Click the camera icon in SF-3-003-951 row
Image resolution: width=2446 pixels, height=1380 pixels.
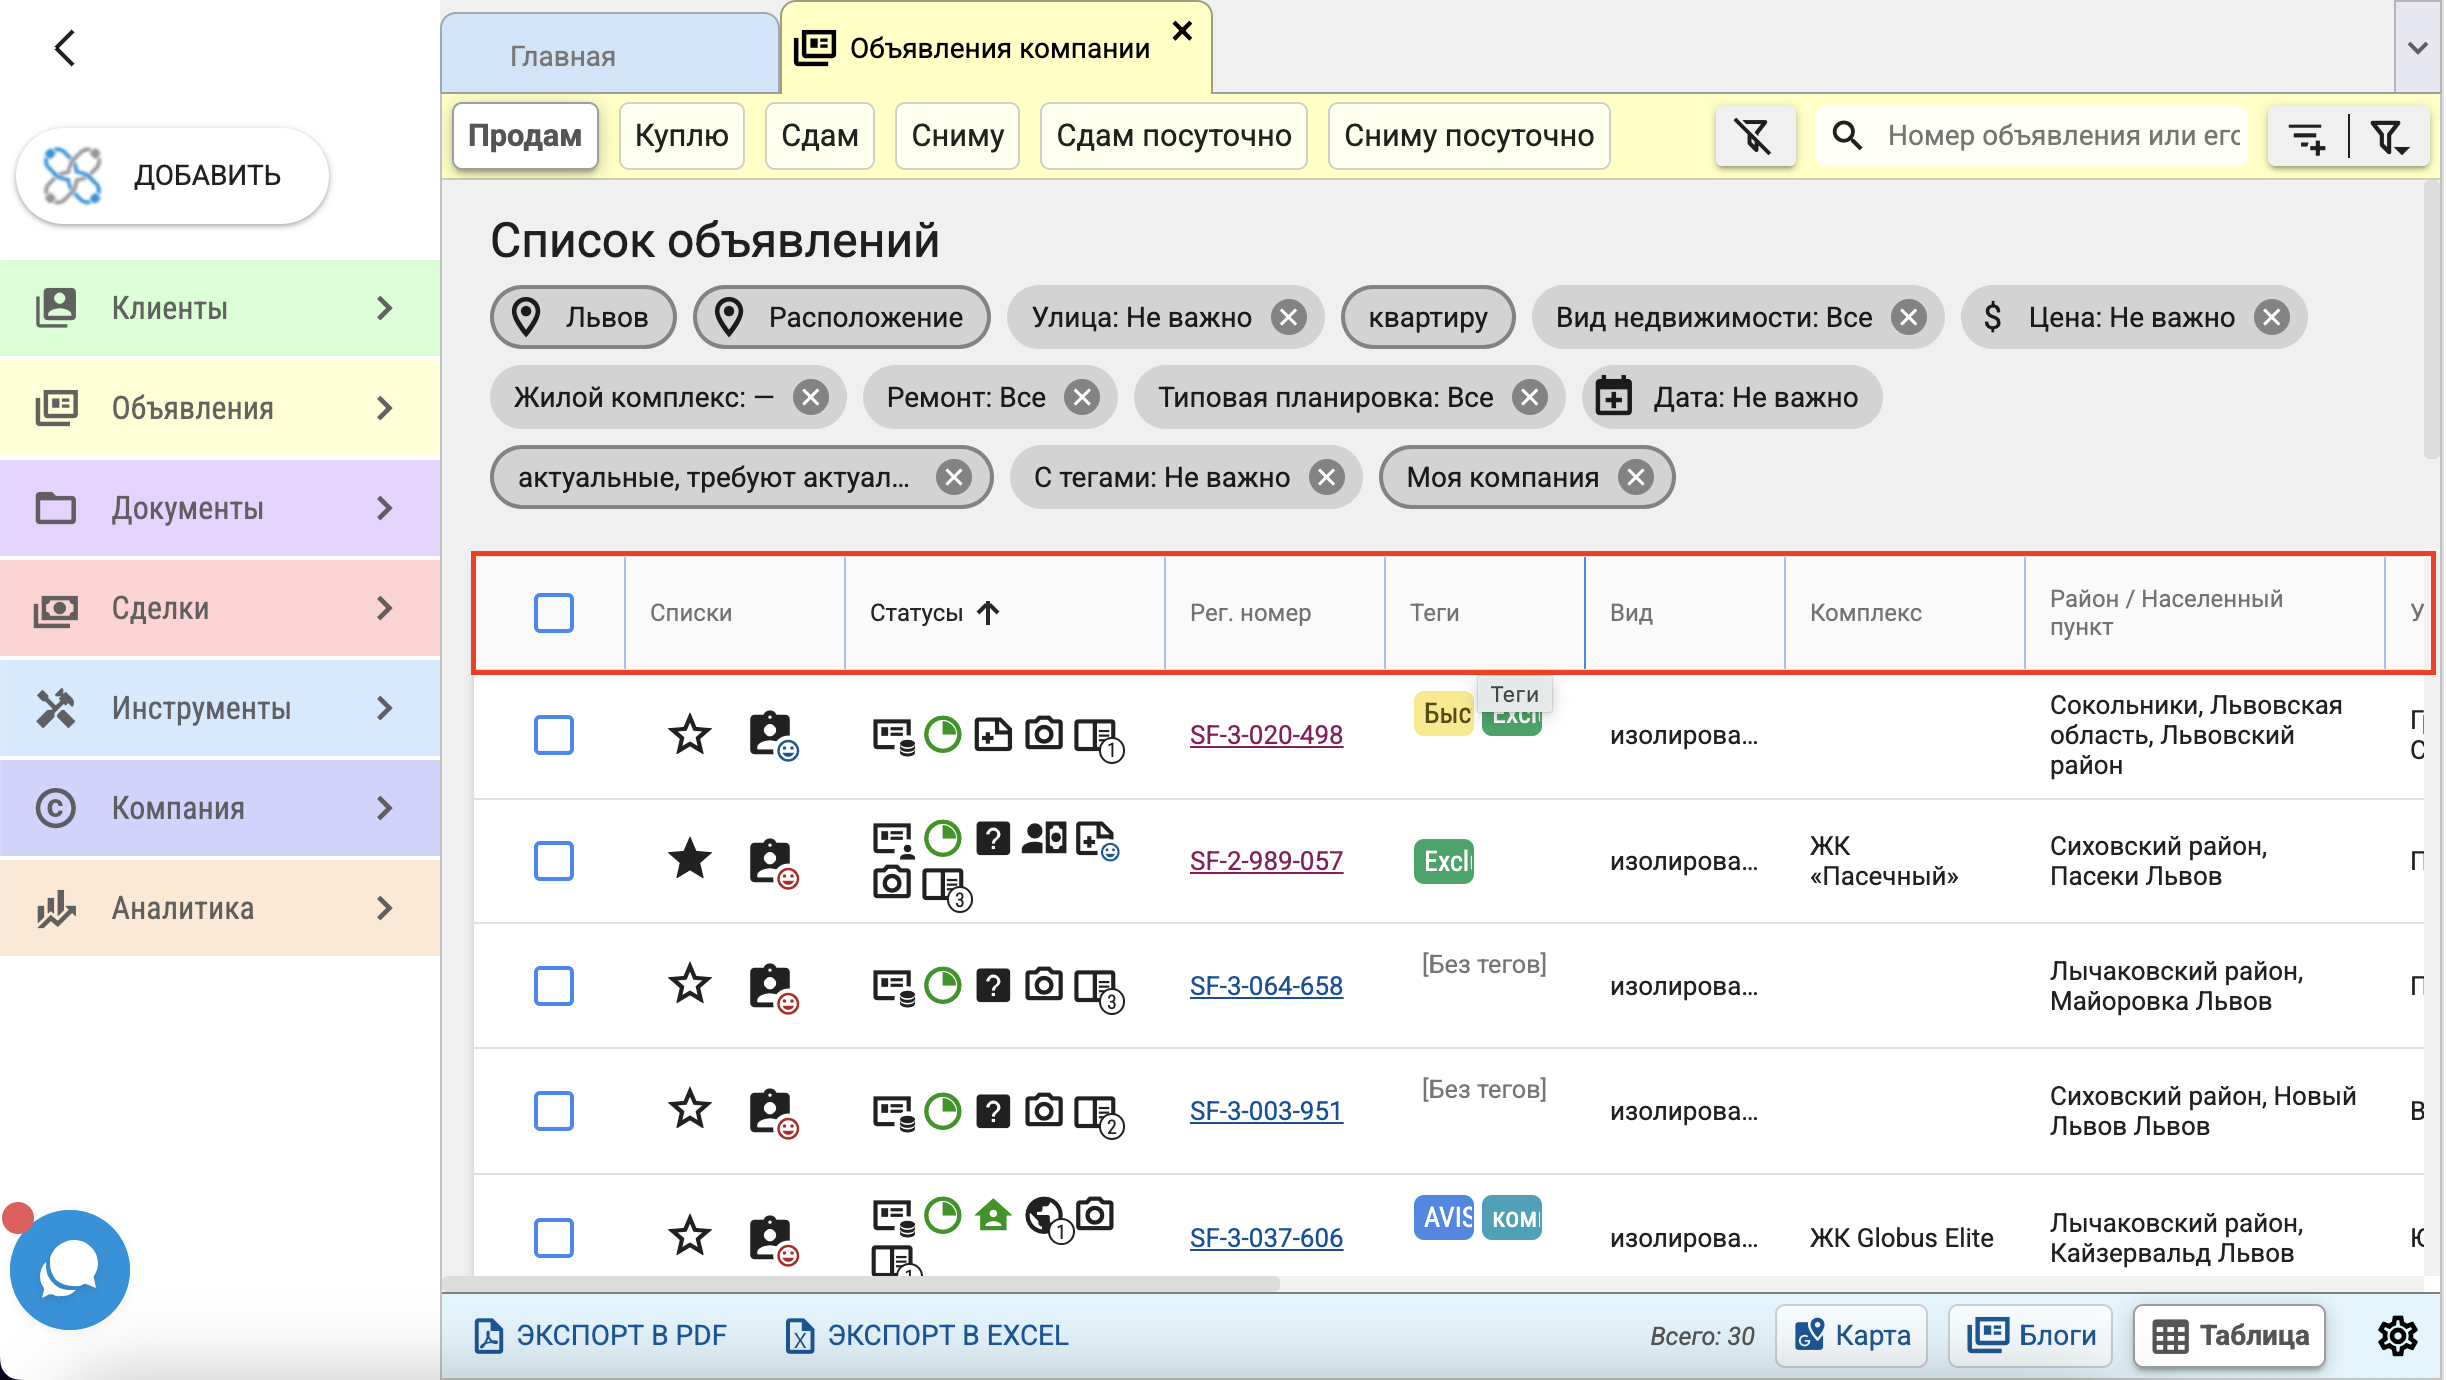(1043, 1110)
